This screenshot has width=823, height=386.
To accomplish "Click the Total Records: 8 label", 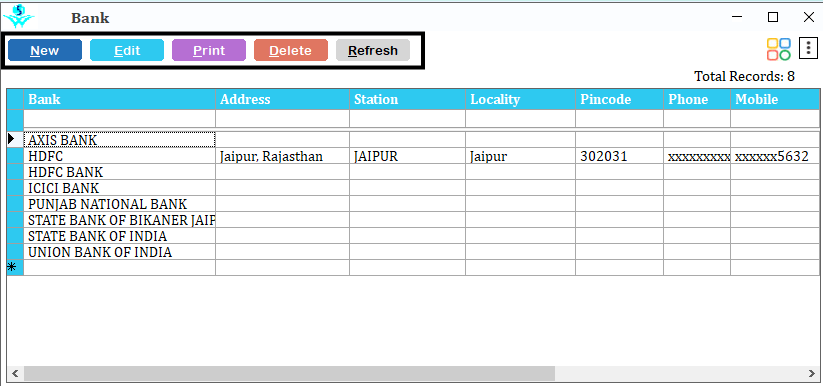I will pos(744,76).
